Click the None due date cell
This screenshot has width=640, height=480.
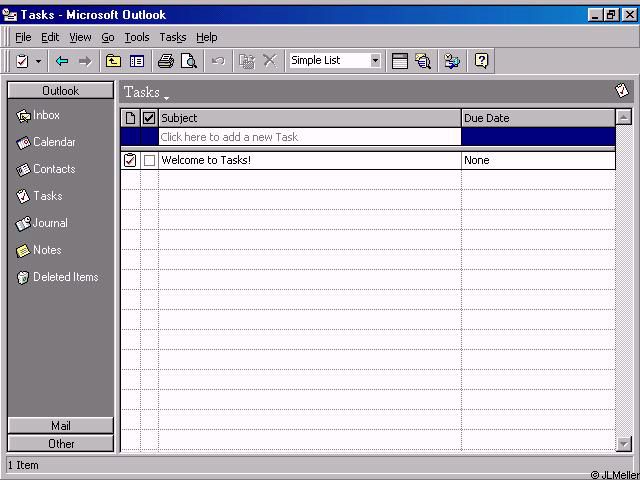[x=538, y=160]
